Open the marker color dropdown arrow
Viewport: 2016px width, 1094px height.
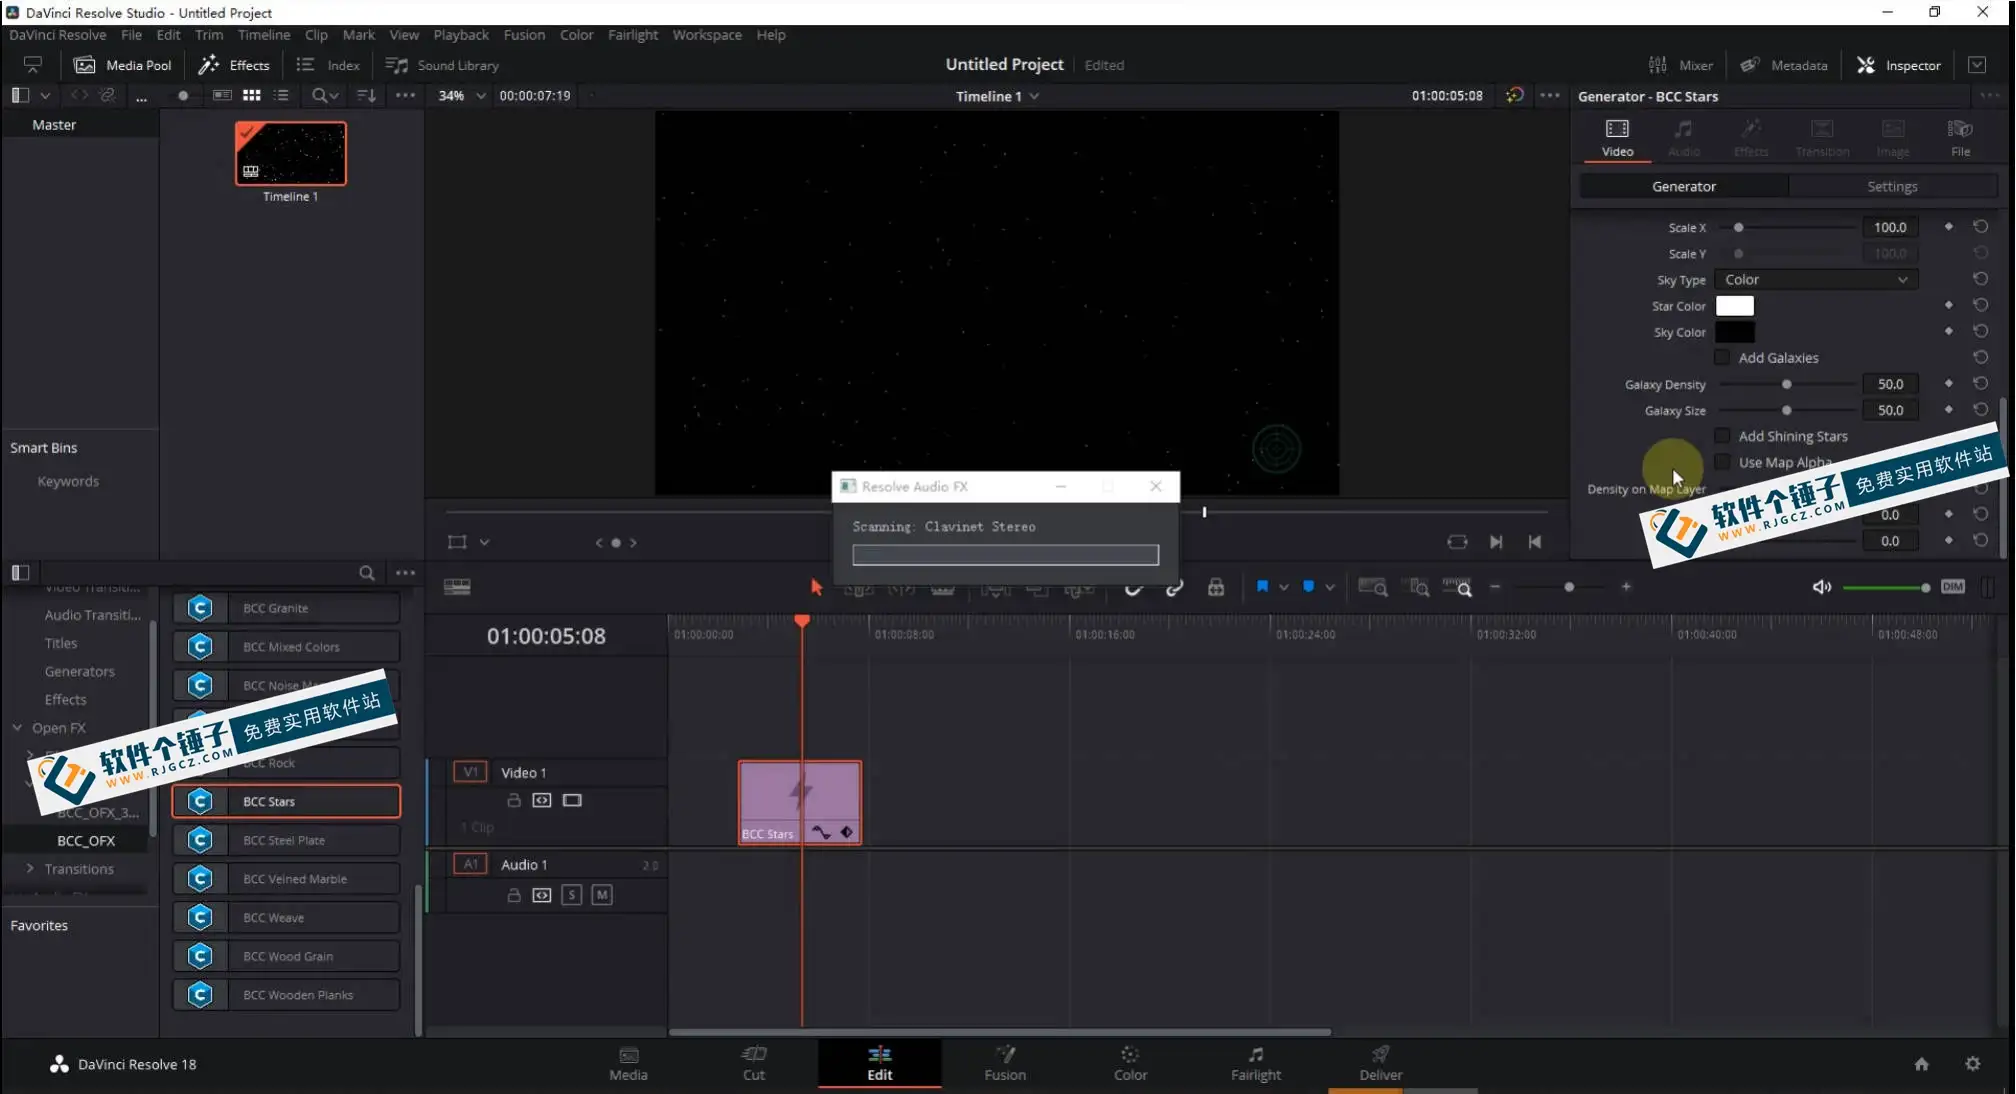[x=1330, y=588]
